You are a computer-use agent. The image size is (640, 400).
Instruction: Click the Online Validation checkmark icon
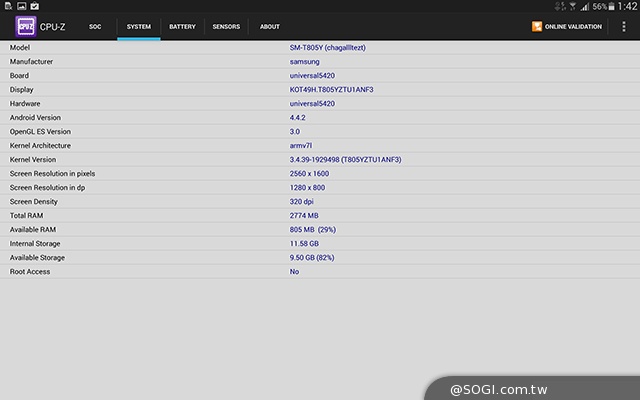coord(537,27)
